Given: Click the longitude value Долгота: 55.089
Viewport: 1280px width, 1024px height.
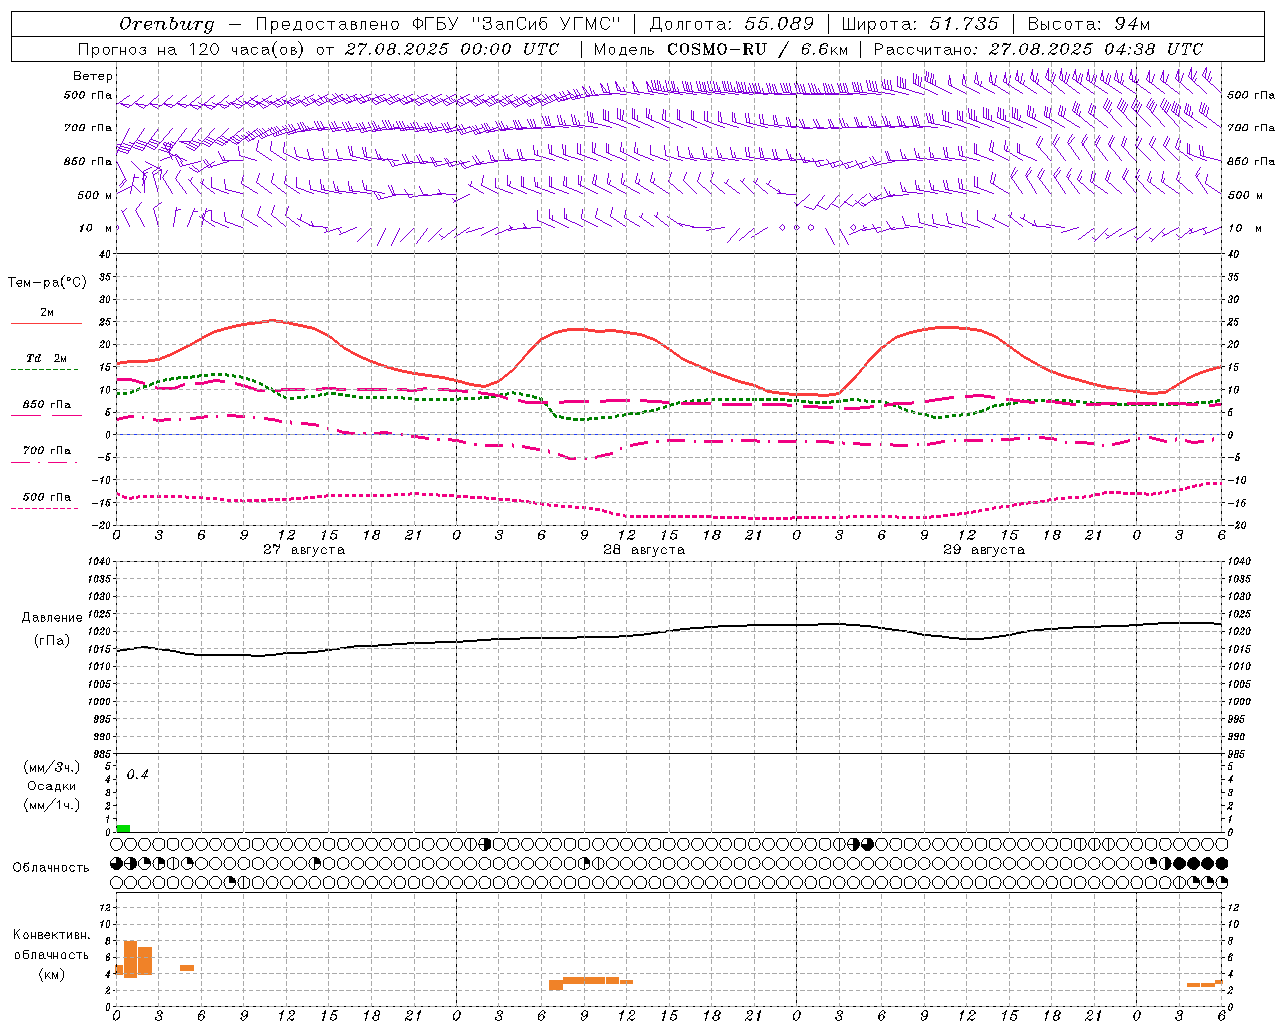Looking at the screenshot, I should click(732, 24).
